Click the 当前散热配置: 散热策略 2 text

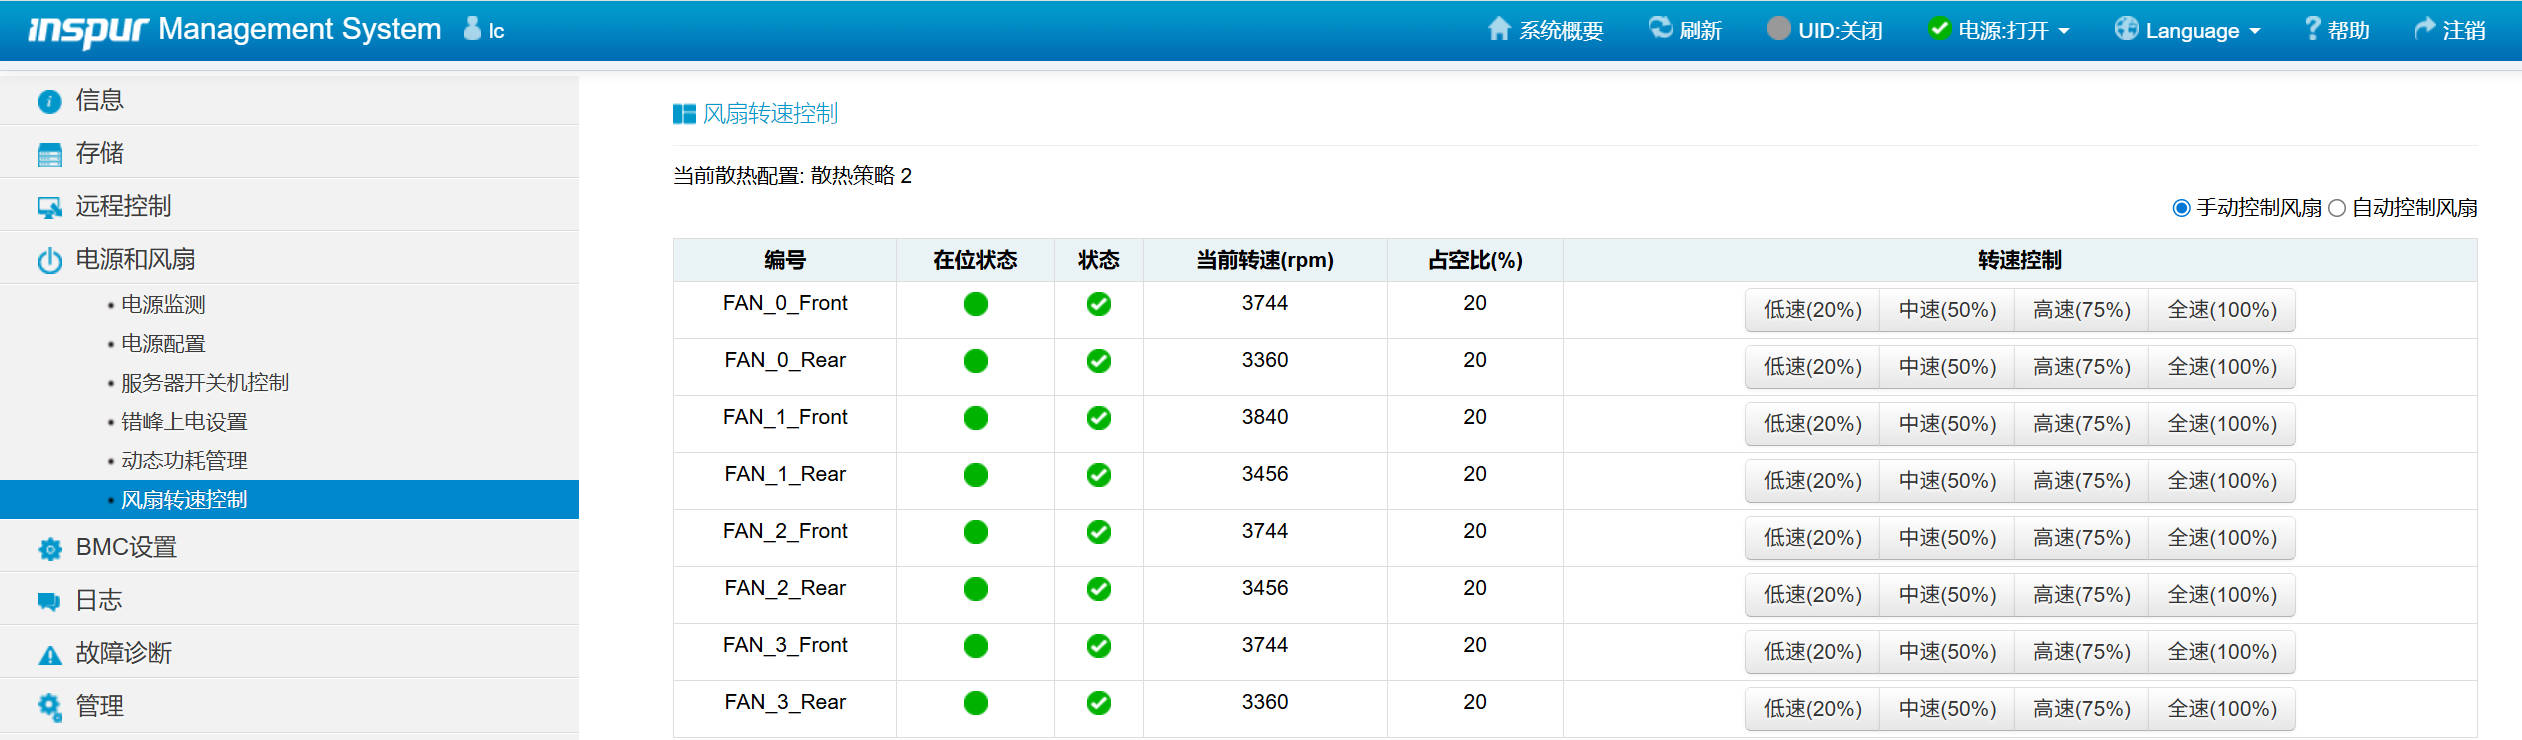point(792,176)
